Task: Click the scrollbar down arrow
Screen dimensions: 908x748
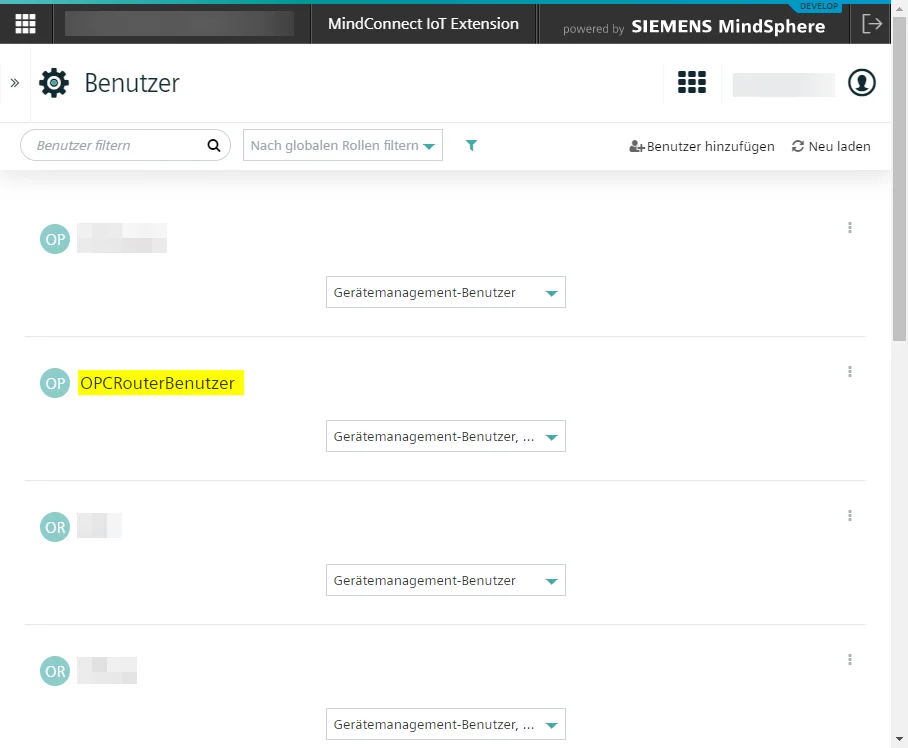Action: click(x=899, y=739)
